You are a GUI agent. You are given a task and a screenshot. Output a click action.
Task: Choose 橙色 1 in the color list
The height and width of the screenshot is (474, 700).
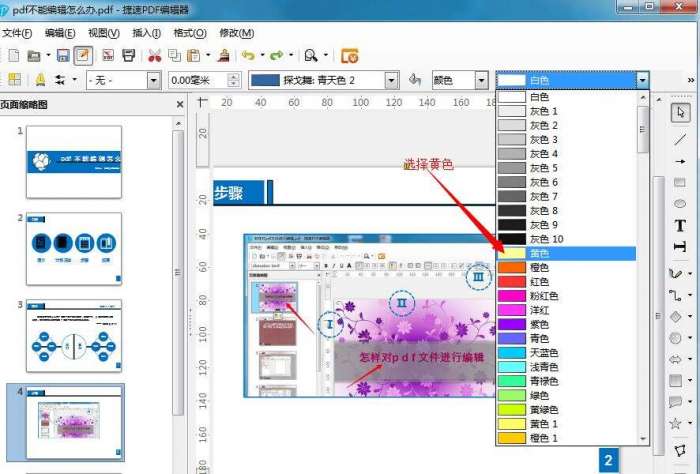pyautogui.click(x=566, y=438)
